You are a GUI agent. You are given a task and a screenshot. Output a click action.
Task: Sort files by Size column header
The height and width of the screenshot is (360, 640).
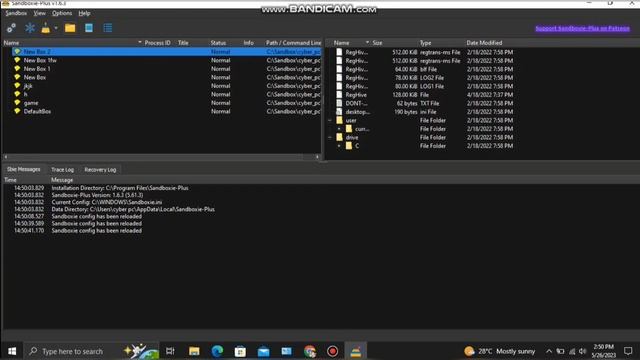378,42
